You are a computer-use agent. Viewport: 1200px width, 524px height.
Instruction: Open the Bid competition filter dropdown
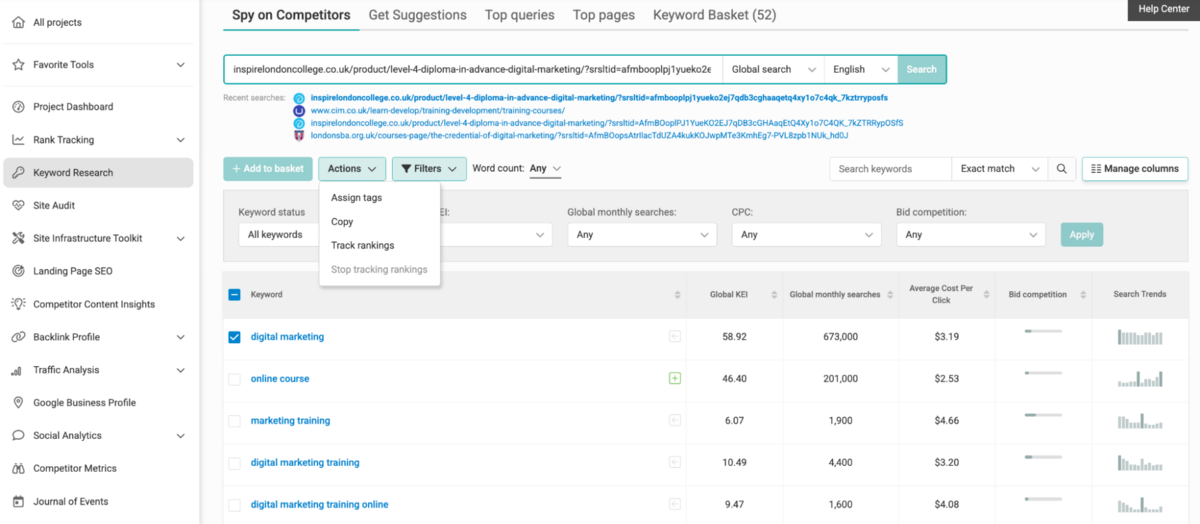point(971,235)
